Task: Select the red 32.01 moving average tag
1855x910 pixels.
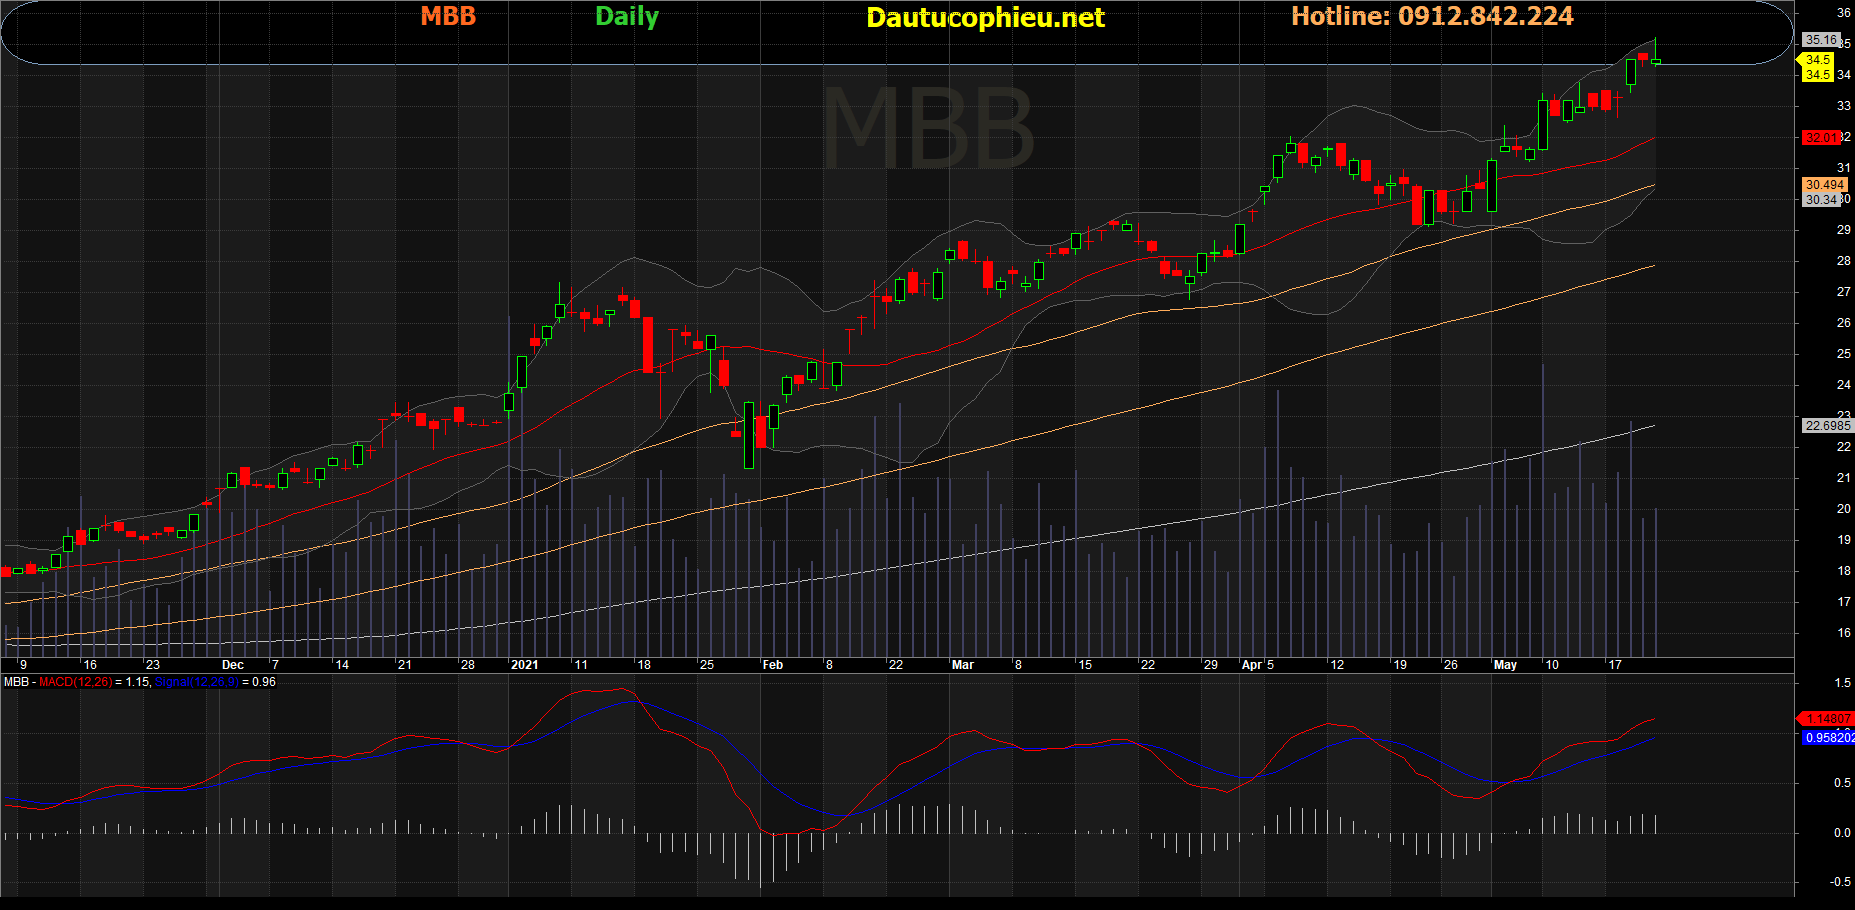Action: pos(1822,138)
